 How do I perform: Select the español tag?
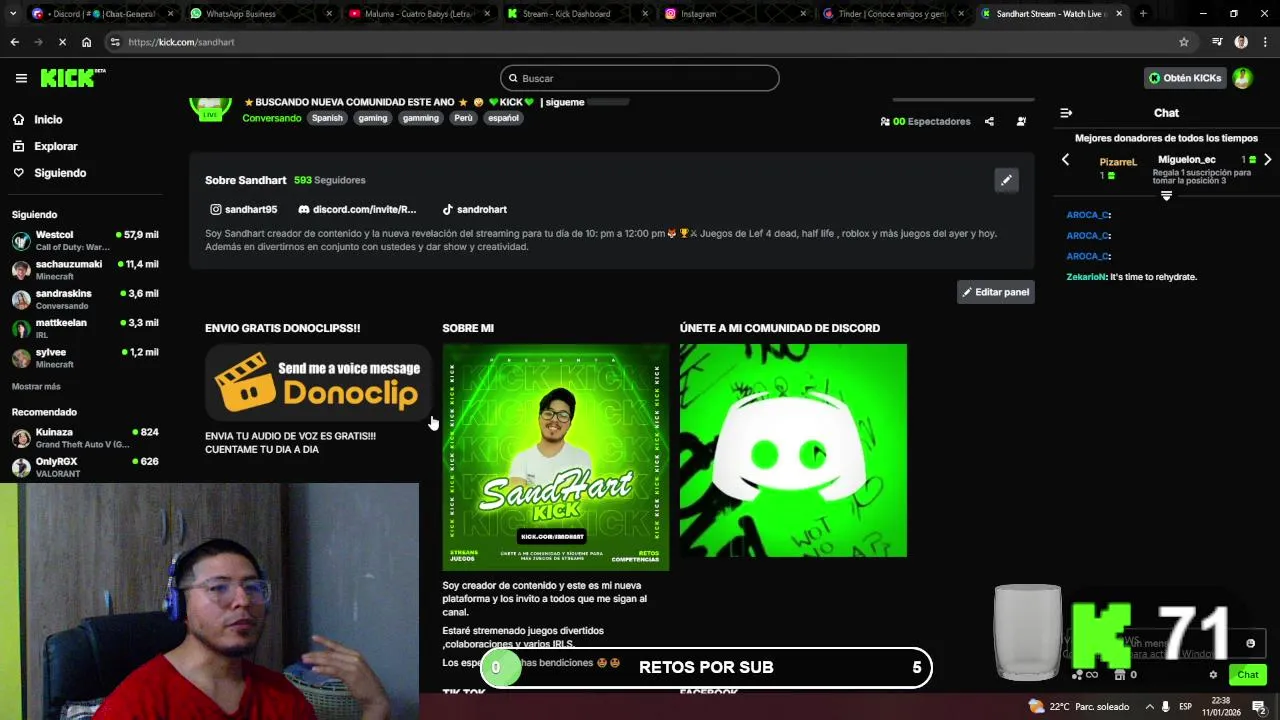click(503, 118)
